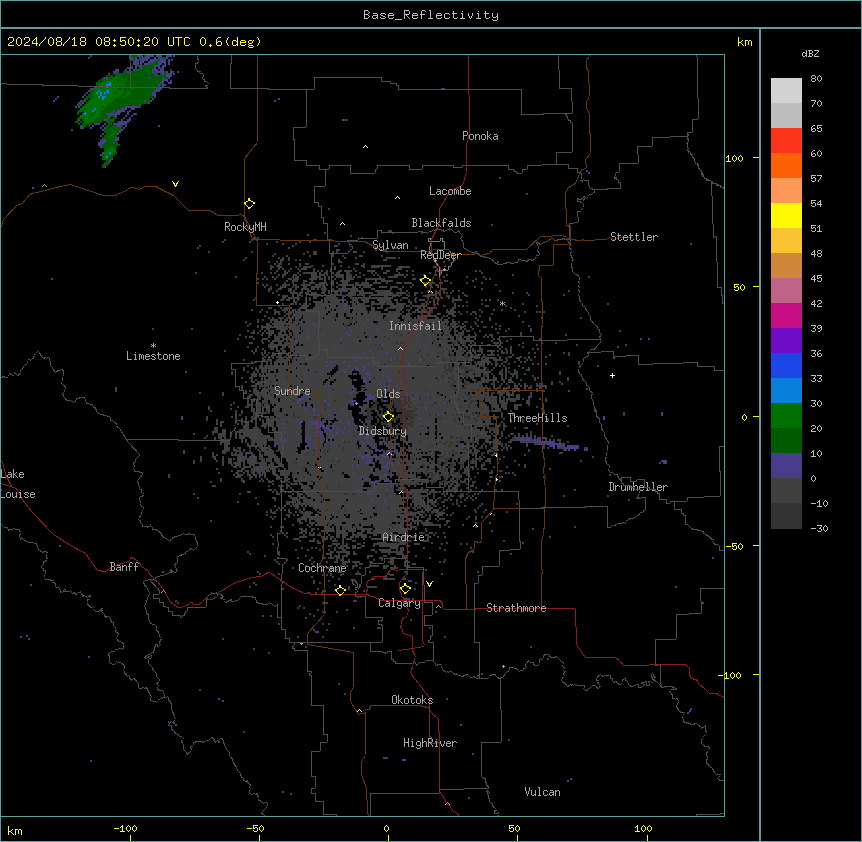
Task: Click the asterisk marker above Limestone label
Action: click(x=153, y=346)
